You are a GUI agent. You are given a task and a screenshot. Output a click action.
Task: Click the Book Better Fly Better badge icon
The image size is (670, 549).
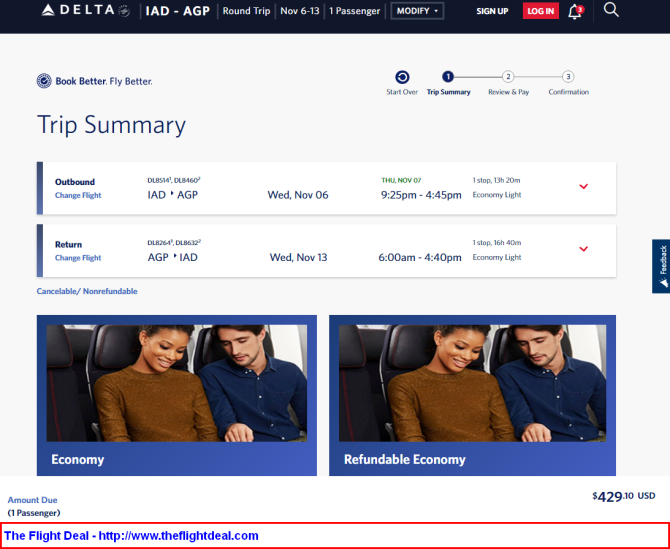(x=44, y=81)
